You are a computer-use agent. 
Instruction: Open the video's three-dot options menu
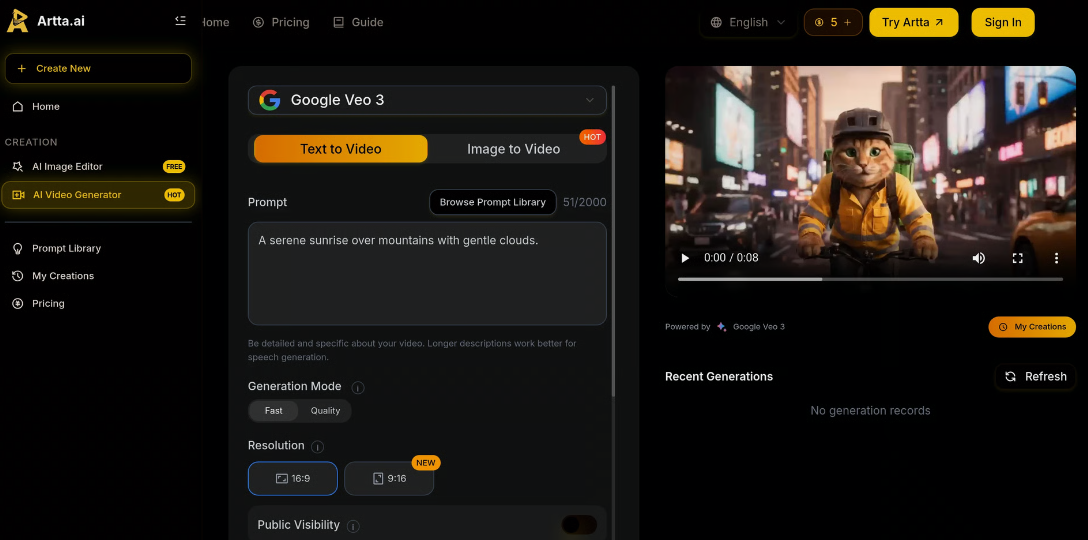(1056, 258)
